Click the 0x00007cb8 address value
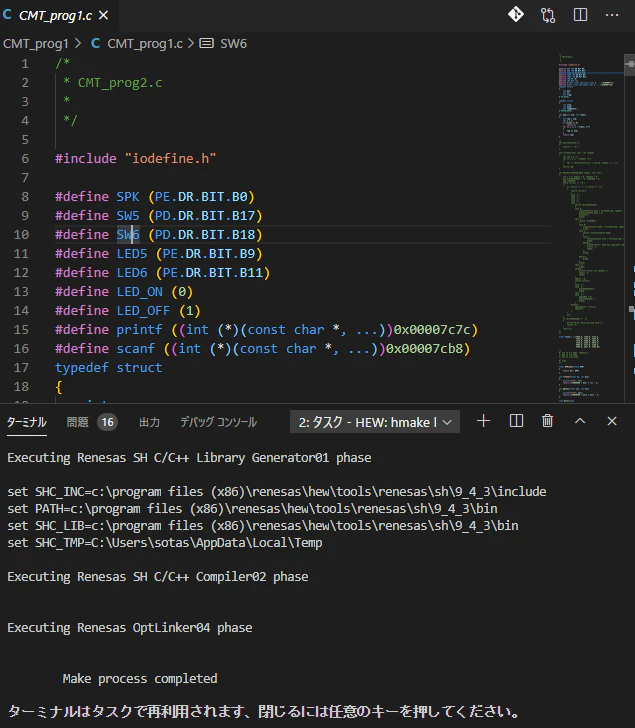The width and height of the screenshot is (635, 728). 424,349
